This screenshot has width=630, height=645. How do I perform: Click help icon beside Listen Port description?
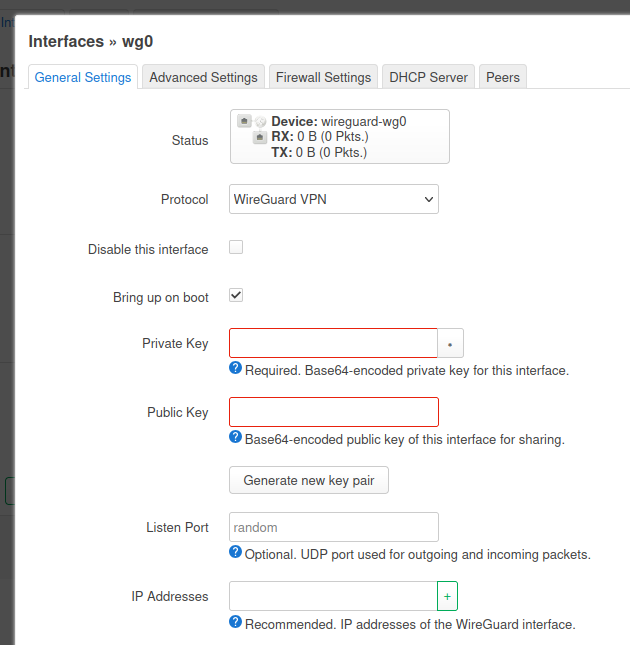(x=235, y=552)
